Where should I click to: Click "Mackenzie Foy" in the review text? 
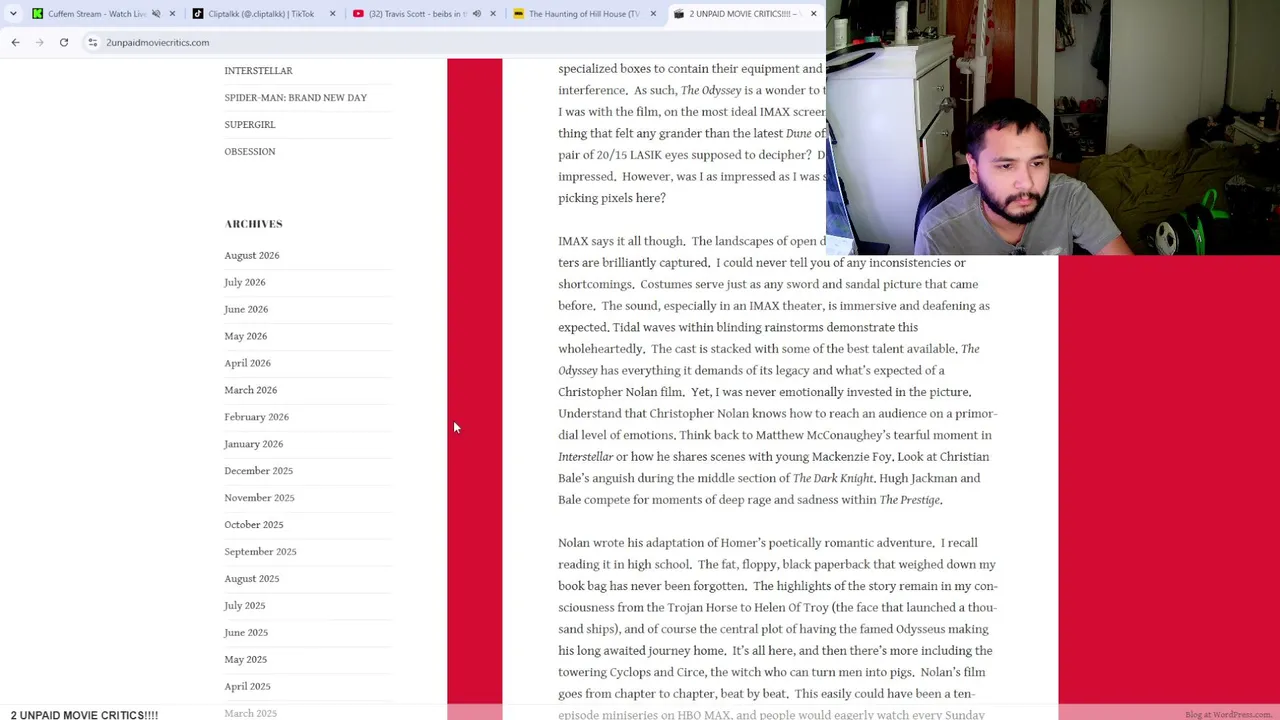pyautogui.click(x=851, y=457)
